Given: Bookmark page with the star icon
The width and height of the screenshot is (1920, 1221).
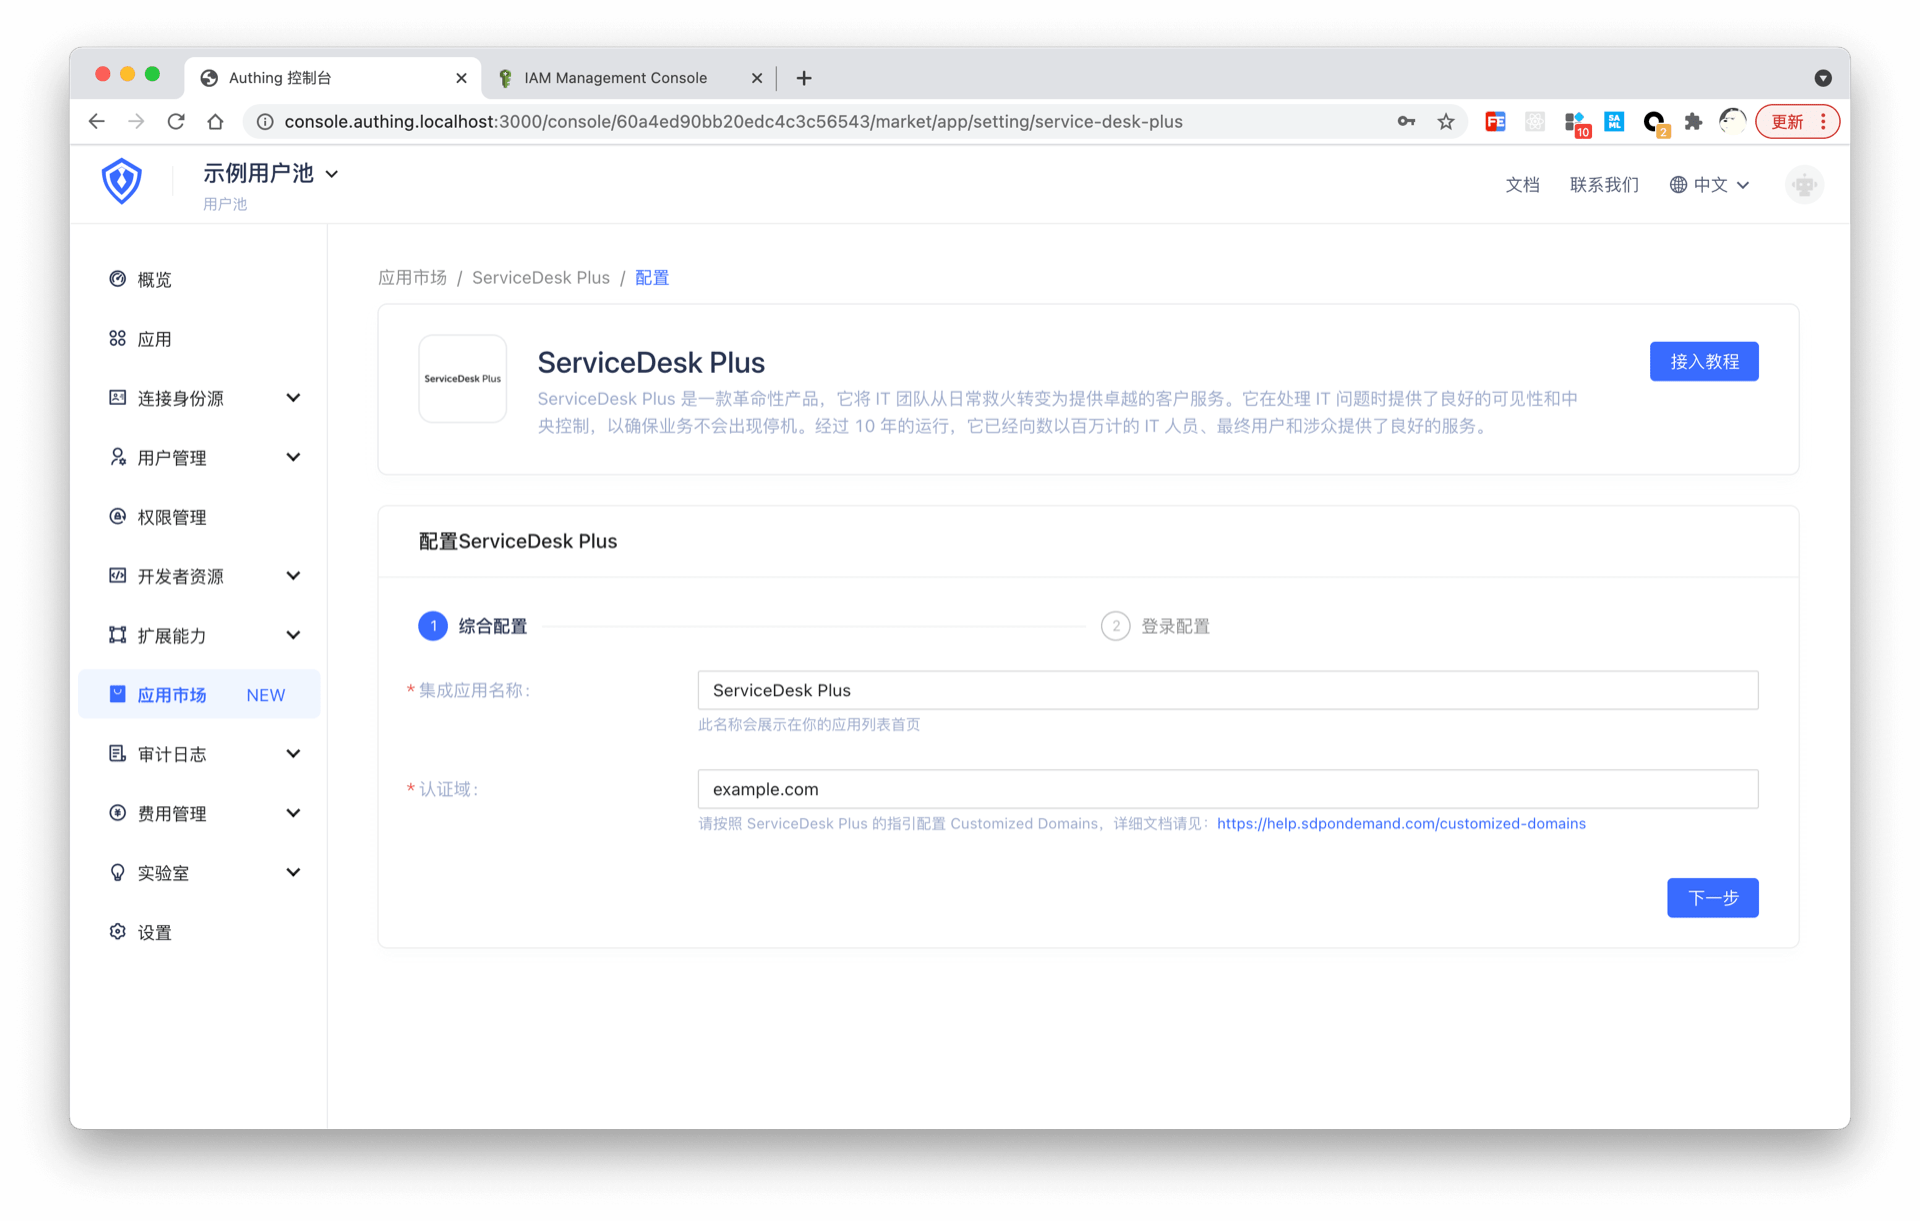Looking at the screenshot, I should [1446, 122].
